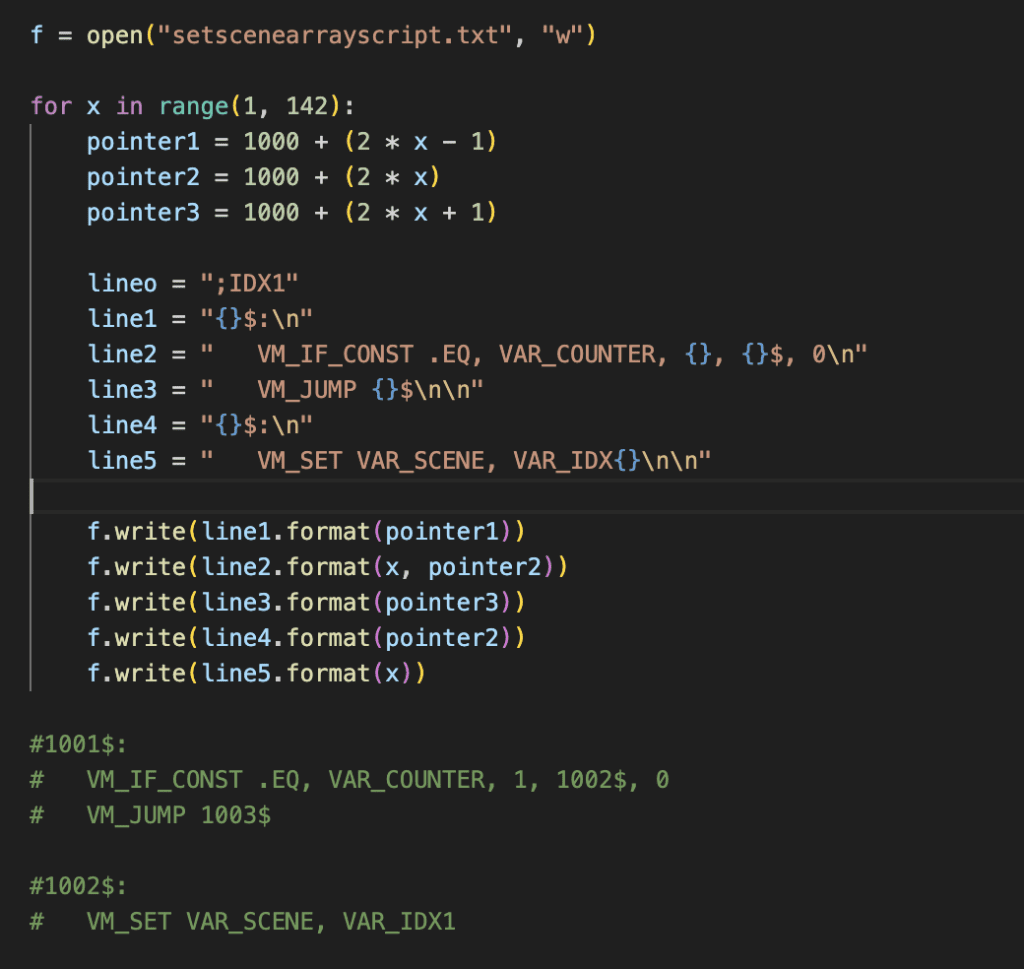
Task: Click the "w" mode string in open
Action: [x=562, y=35]
